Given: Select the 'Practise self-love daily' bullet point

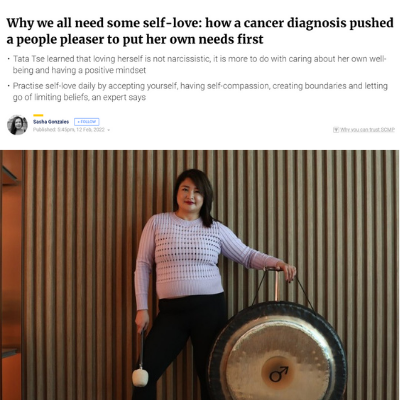Looking at the screenshot, I should click(199, 91).
